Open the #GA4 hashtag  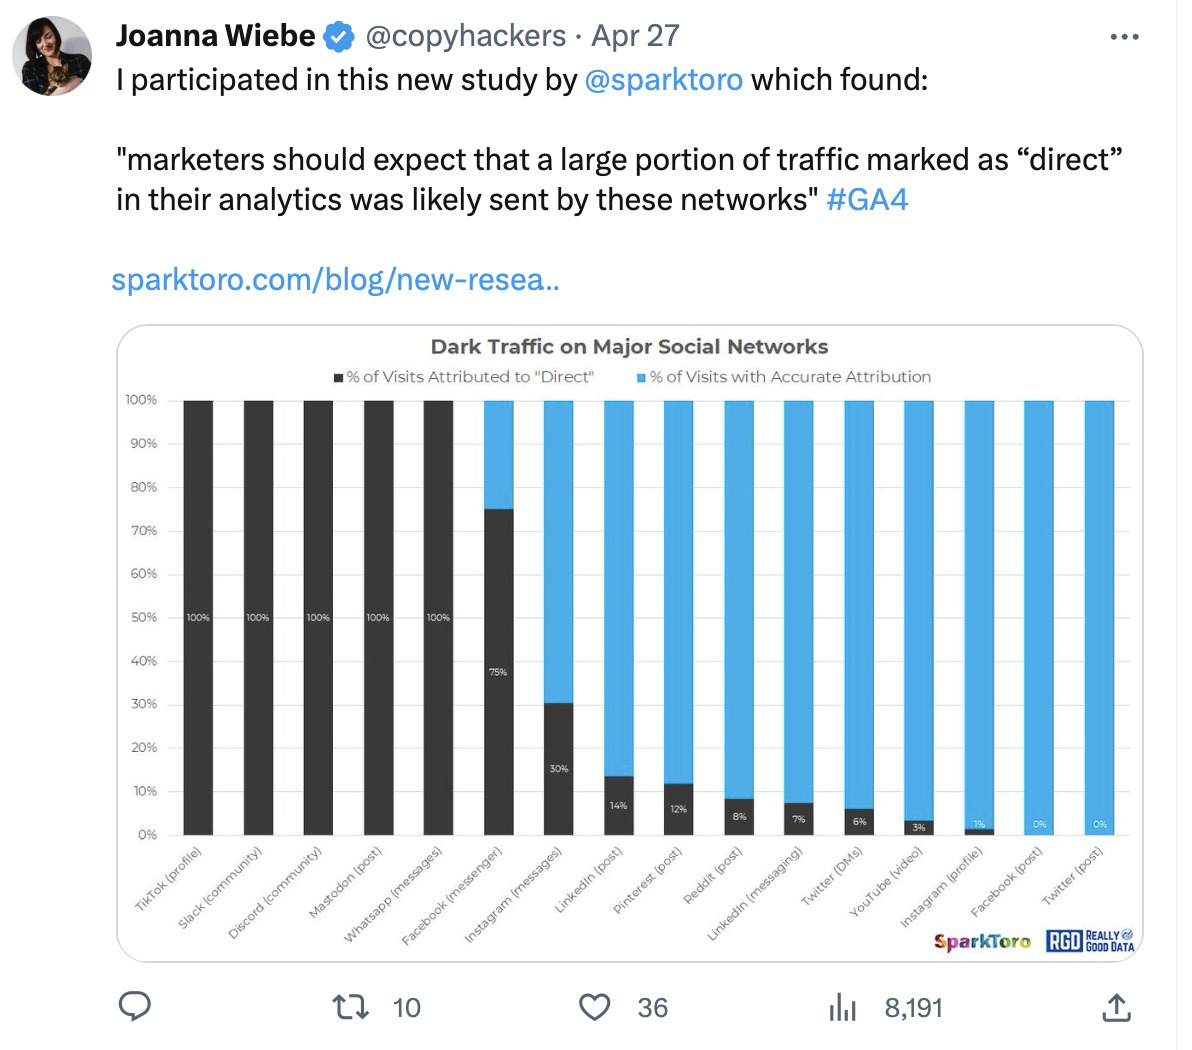click(868, 199)
